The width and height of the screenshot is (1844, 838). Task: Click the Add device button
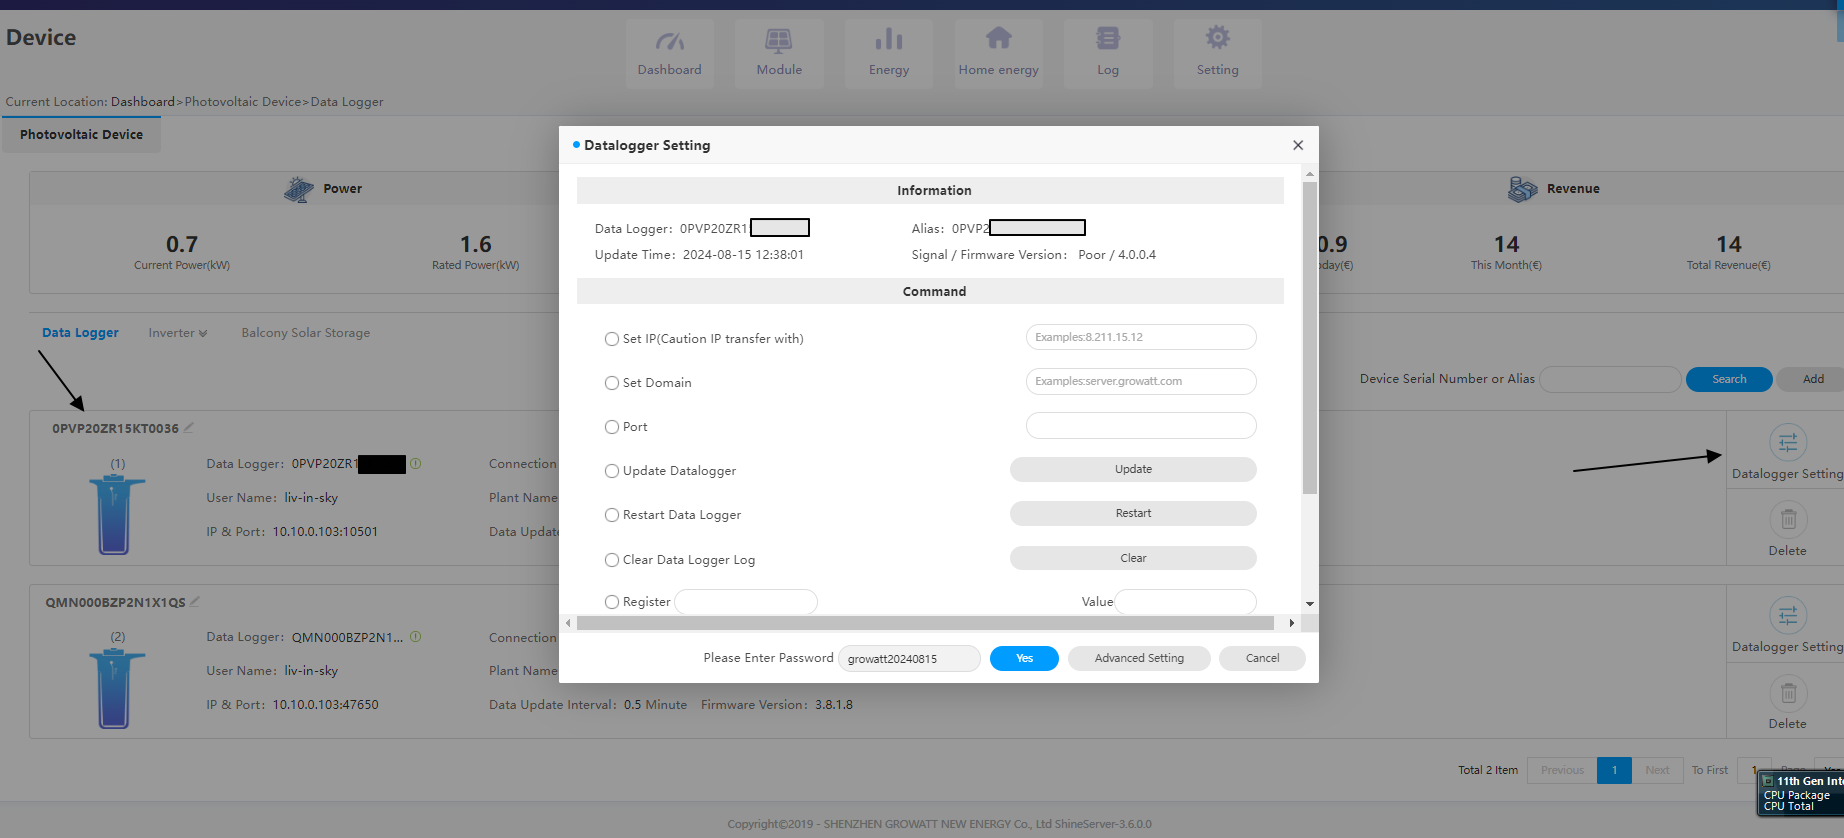click(1813, 380)
